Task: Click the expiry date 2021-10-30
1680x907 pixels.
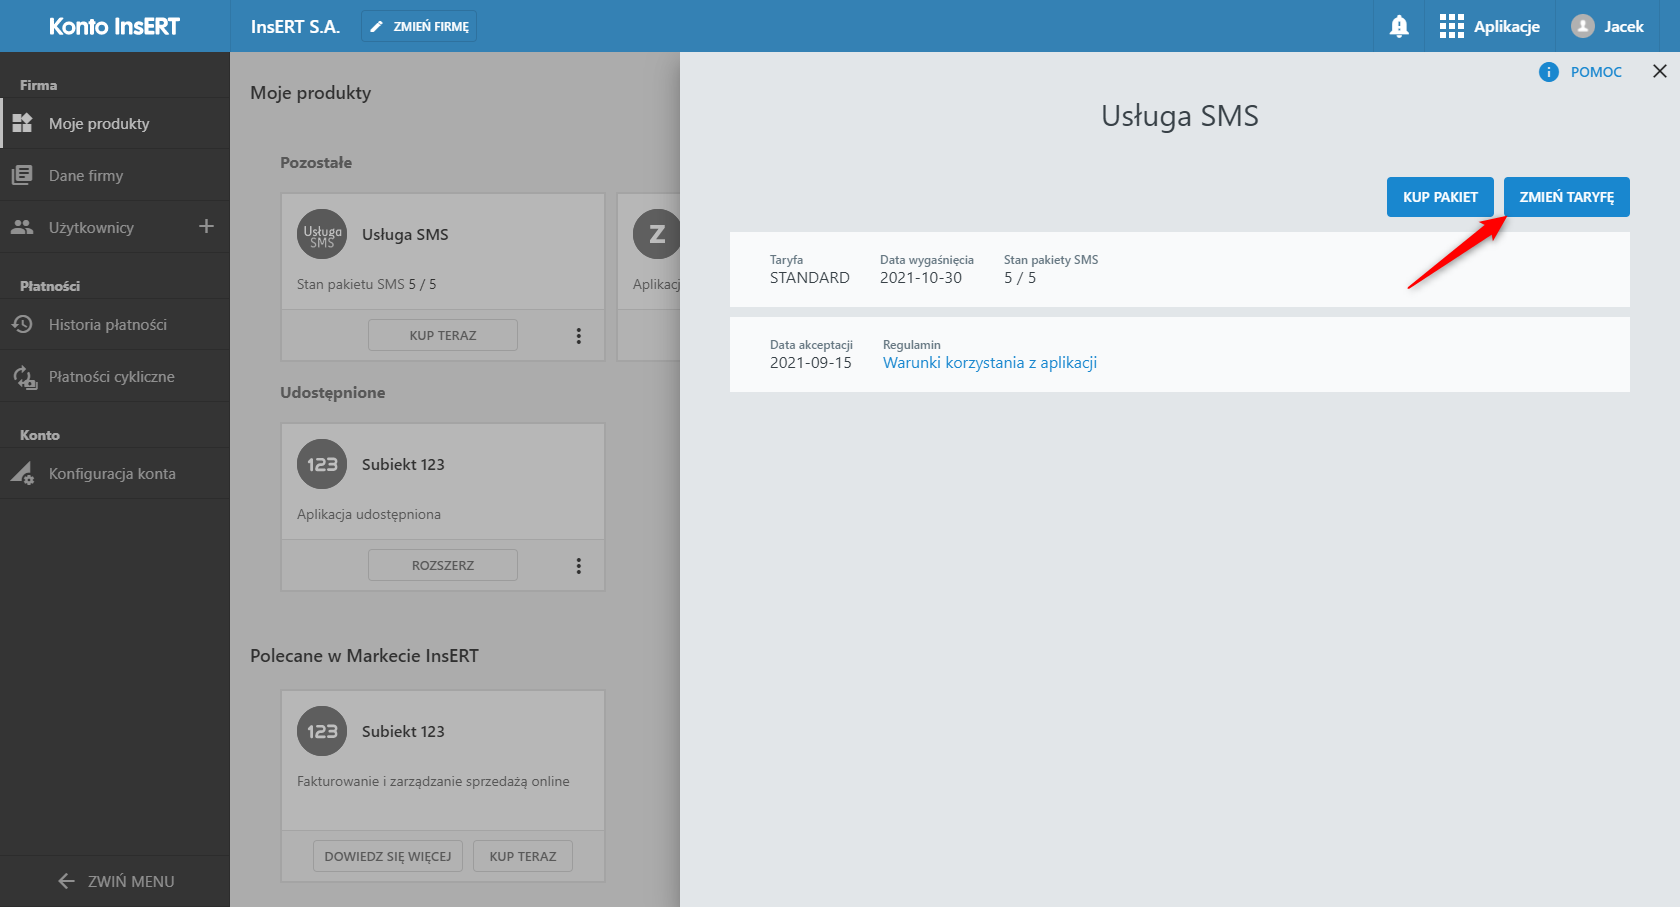Action: click(921, 278)
